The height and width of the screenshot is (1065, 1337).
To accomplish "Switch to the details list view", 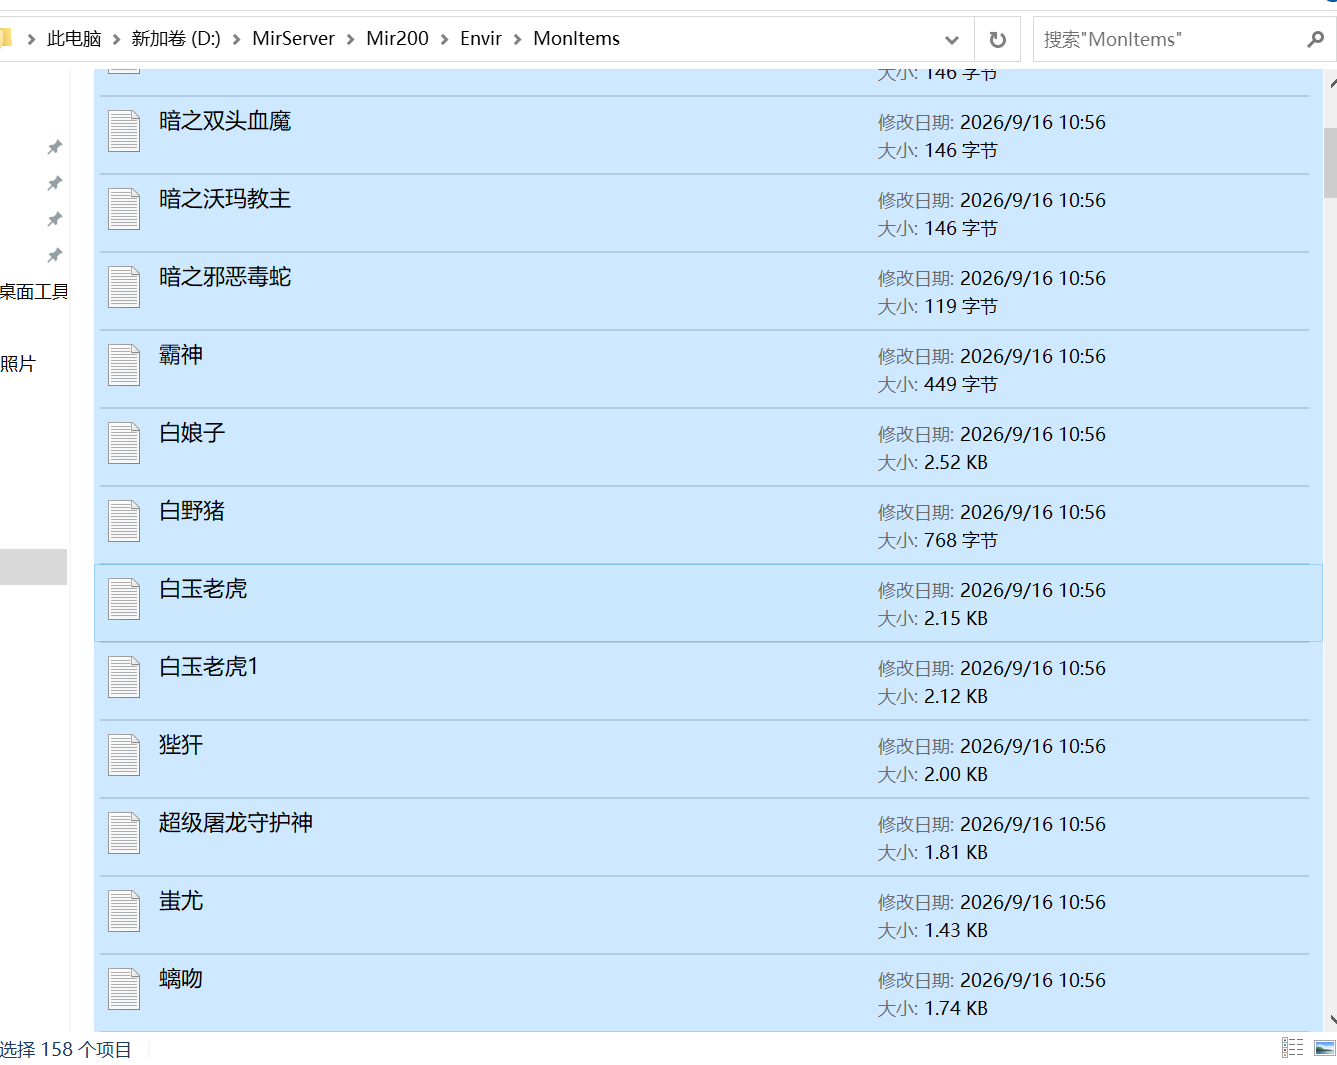I will coord(1293,1047).
